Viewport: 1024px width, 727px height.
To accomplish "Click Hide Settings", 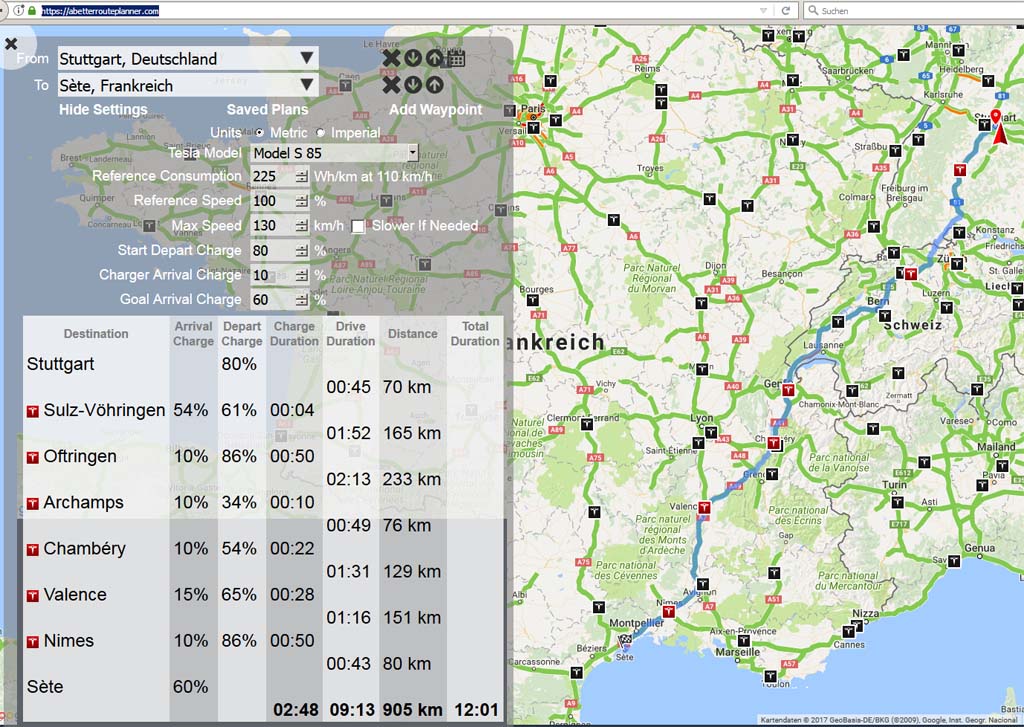I will 103,110.
